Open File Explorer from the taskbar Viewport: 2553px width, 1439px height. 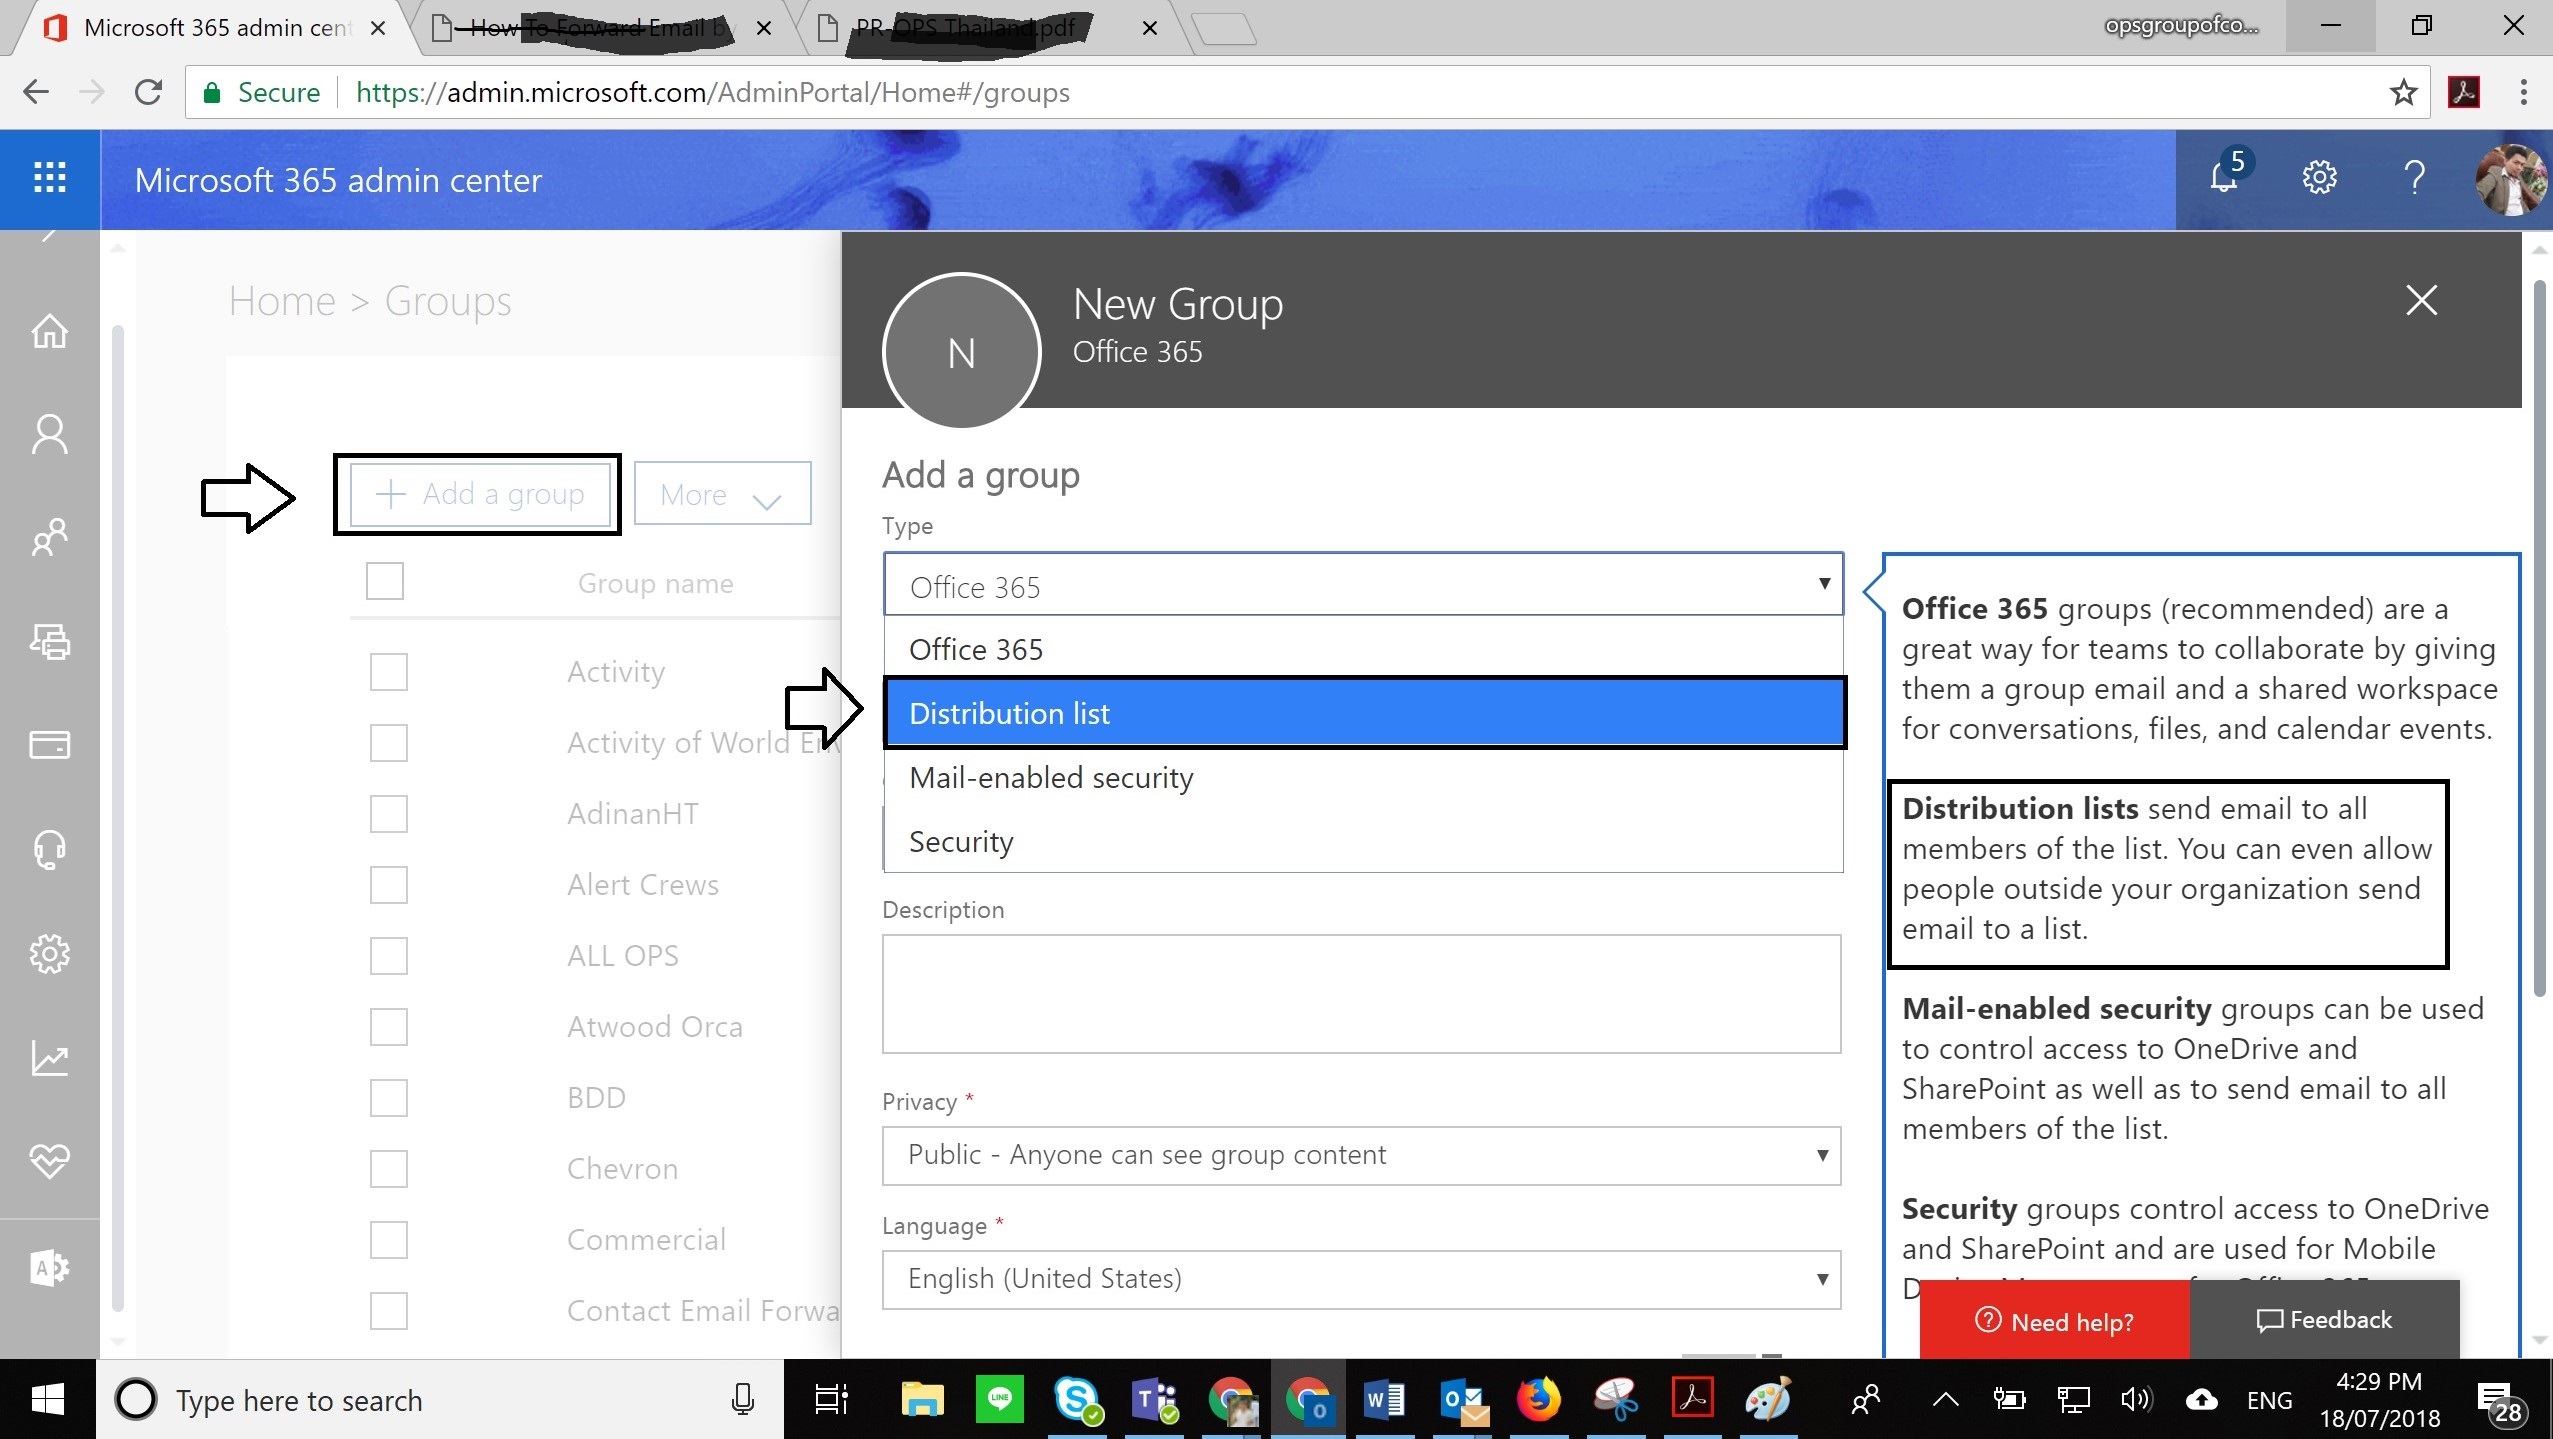[922, 1399]
